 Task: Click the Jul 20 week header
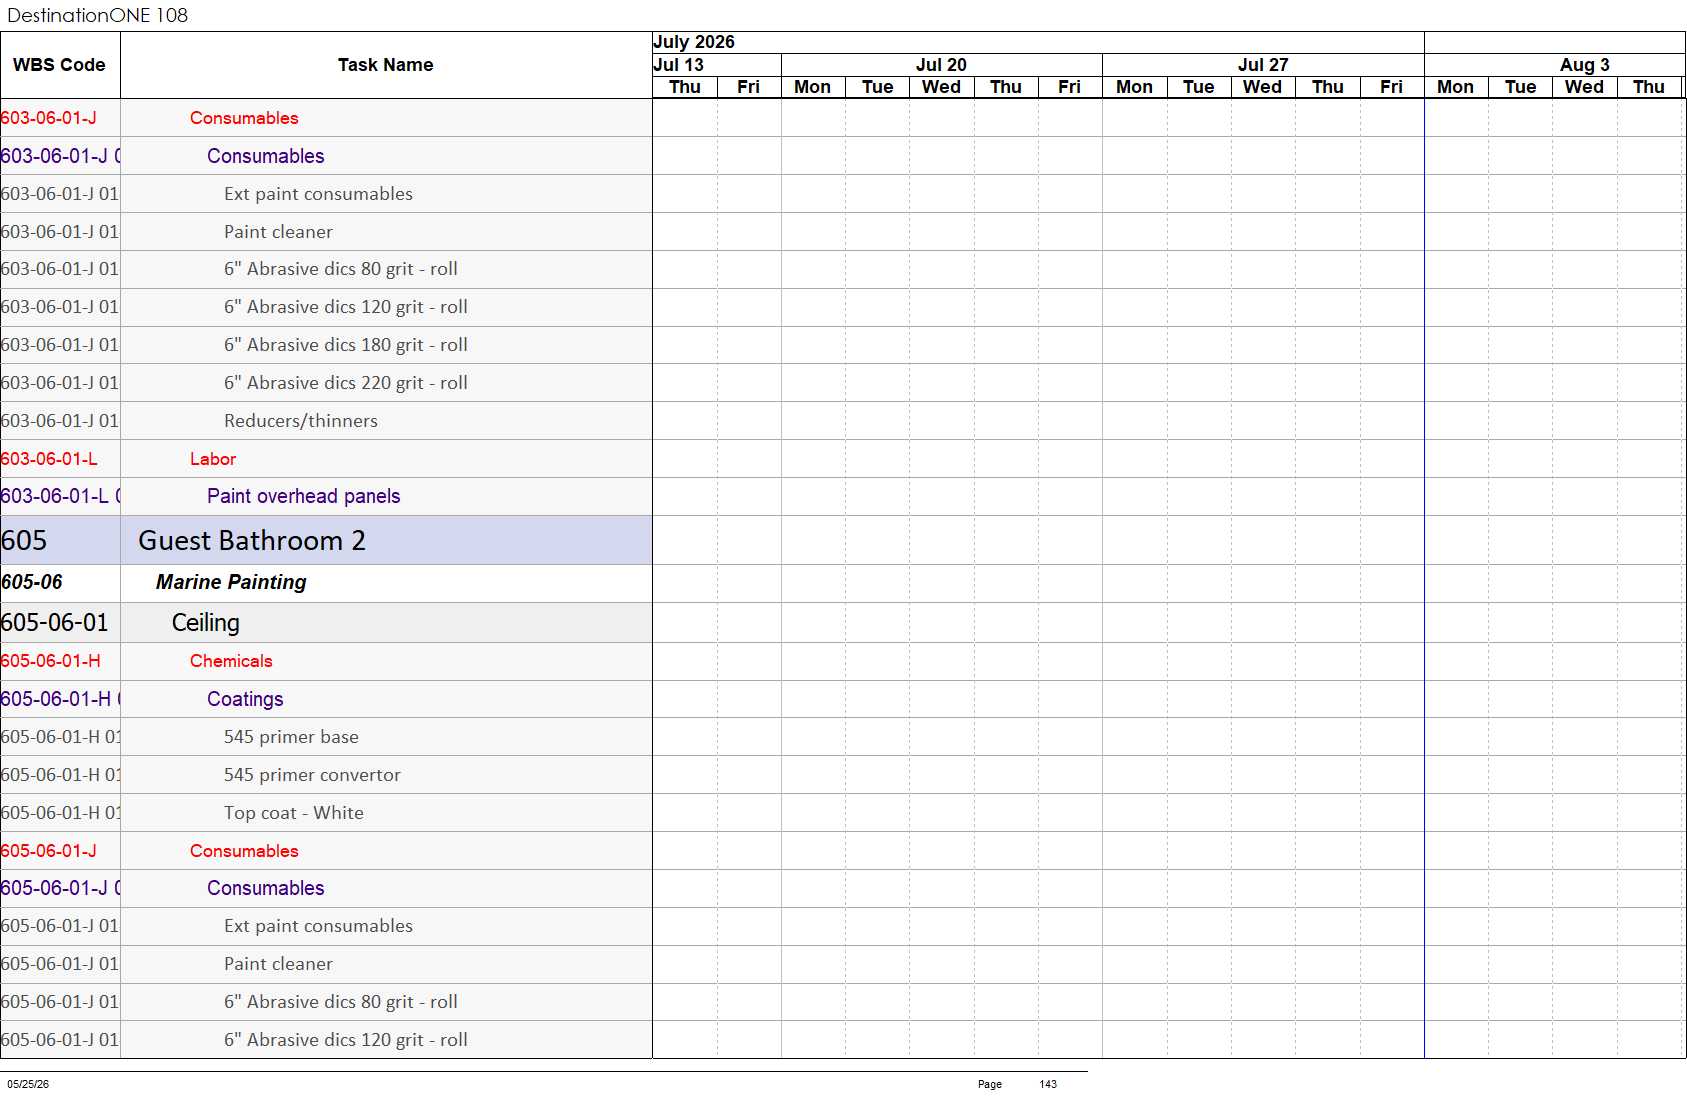[x=941, y=65]
